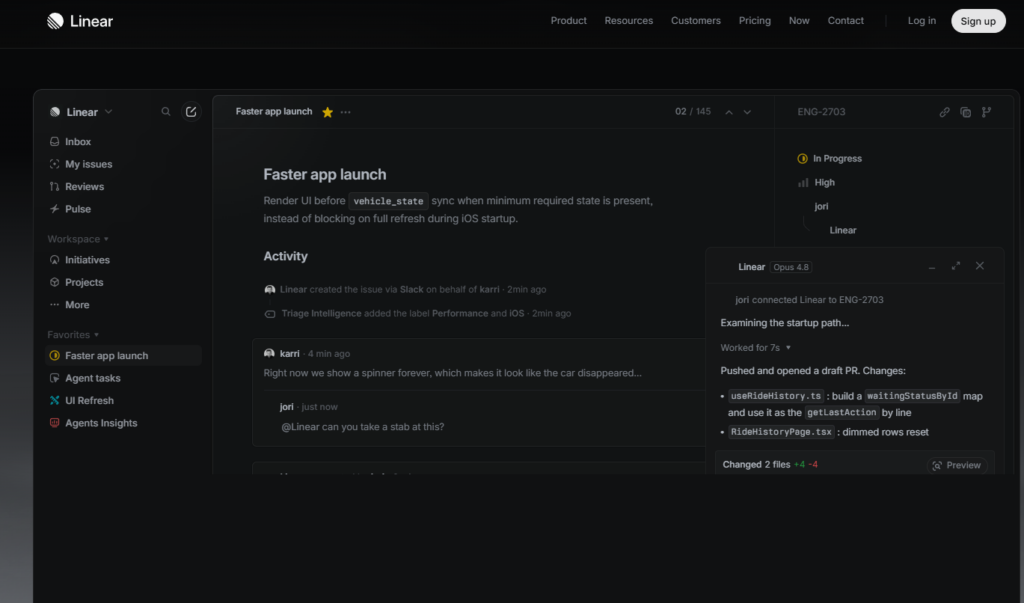Open the Contact page link

coord(845,21)
